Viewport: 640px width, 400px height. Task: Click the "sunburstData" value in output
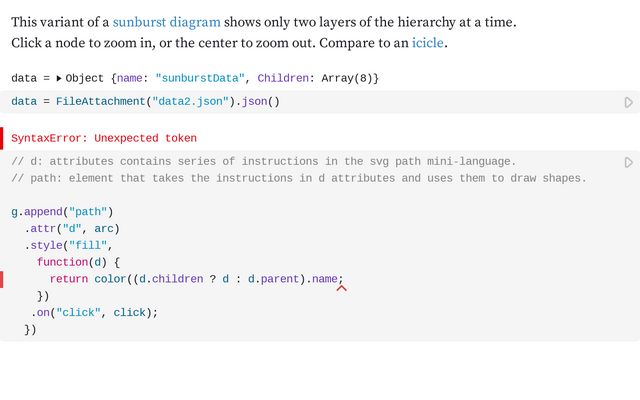(x=203, y=78)
